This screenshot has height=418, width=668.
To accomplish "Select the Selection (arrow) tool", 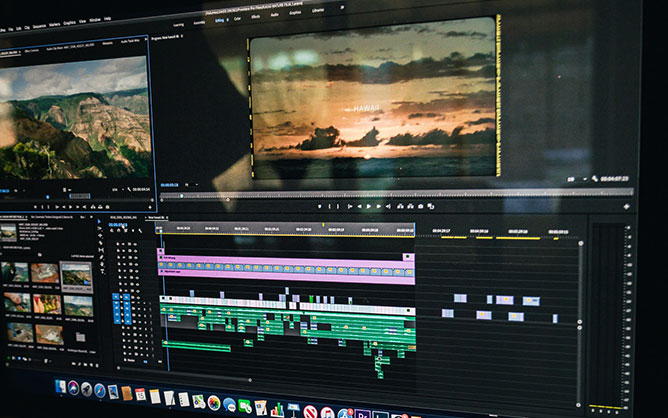I will coord(99,221).
